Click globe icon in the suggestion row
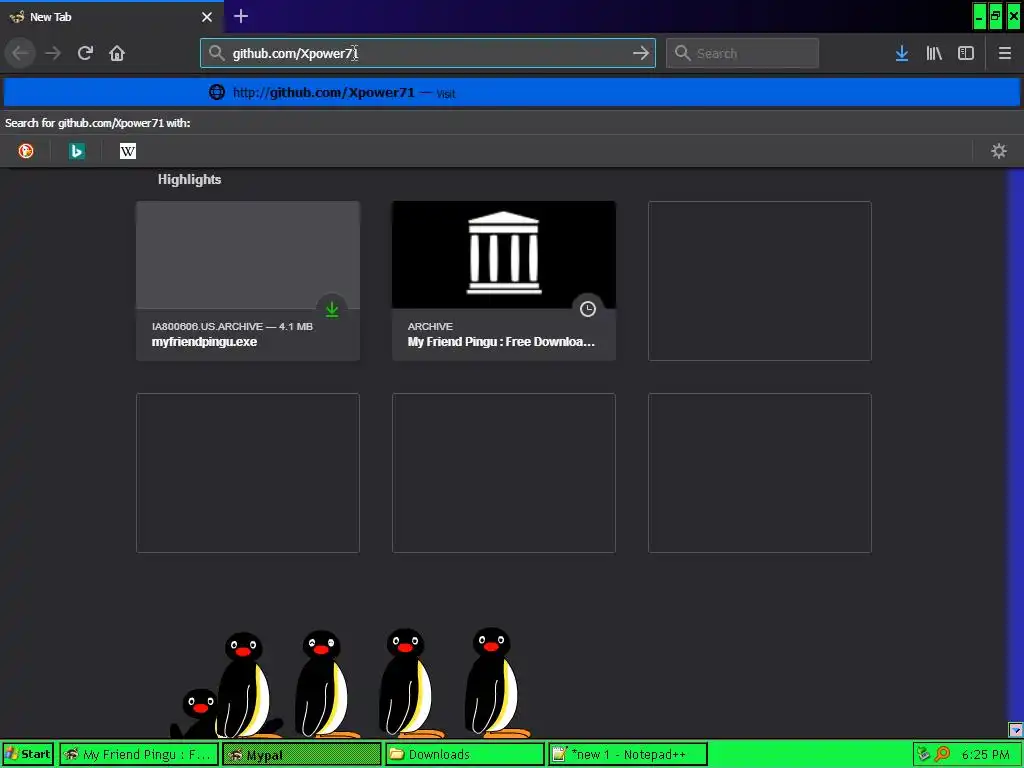1024x768 pixels. (x=217, y=92)
